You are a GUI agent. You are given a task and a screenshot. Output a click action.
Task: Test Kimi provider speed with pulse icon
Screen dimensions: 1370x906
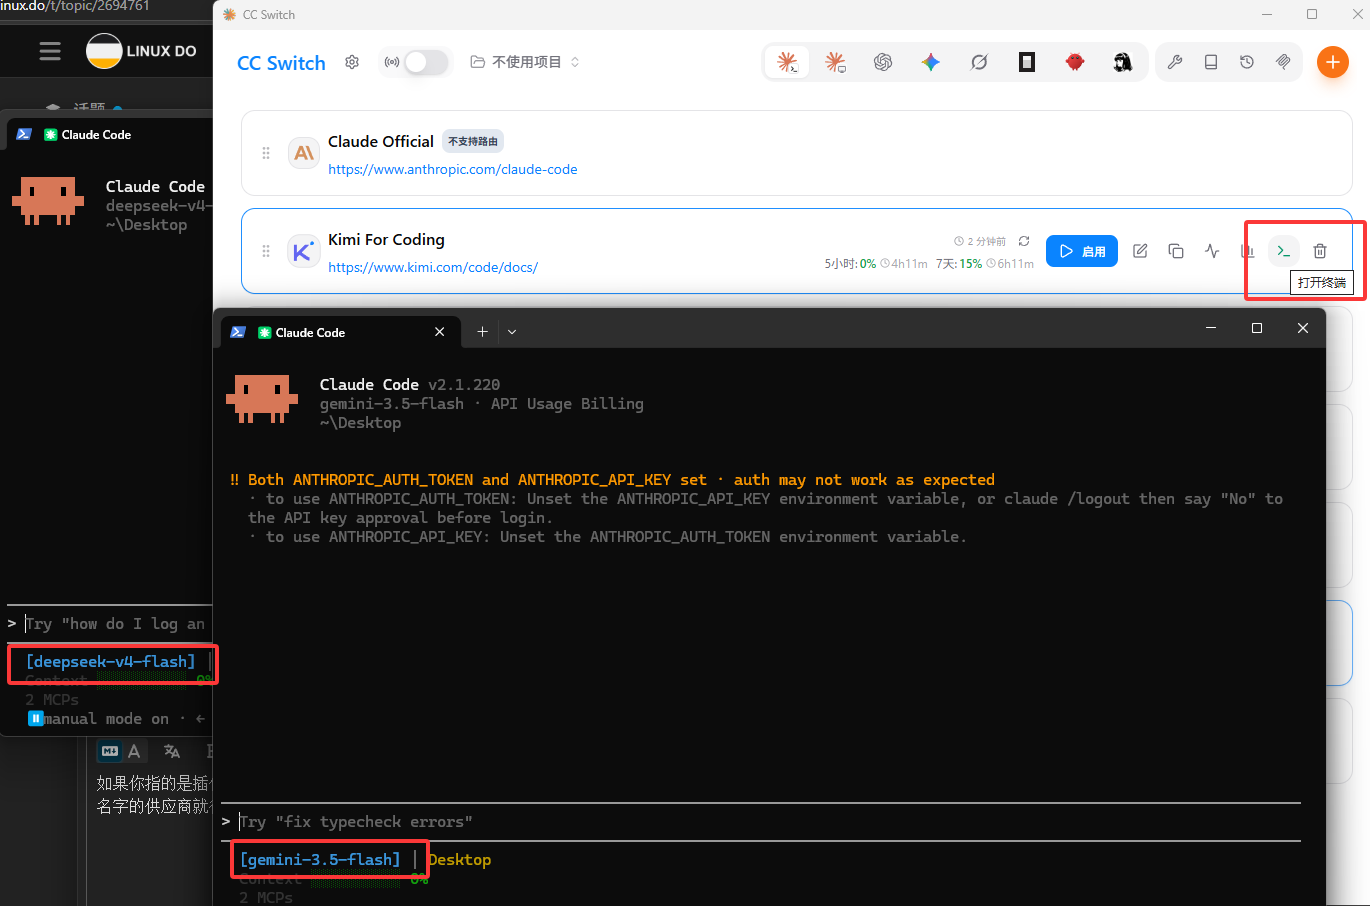(x=1212, y=251)
